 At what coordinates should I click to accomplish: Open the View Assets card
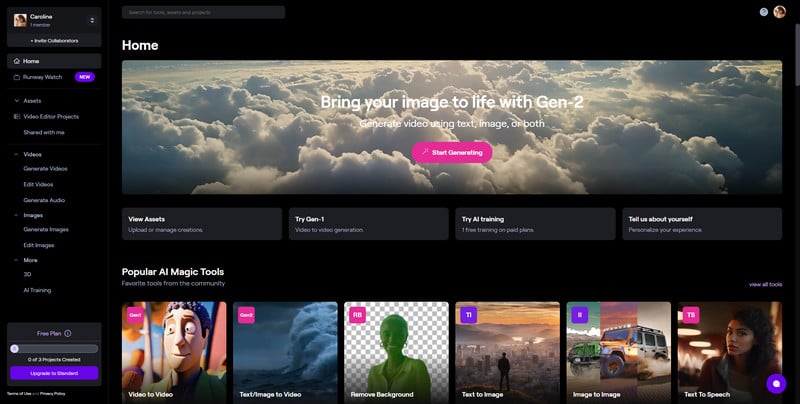[202, 224]
